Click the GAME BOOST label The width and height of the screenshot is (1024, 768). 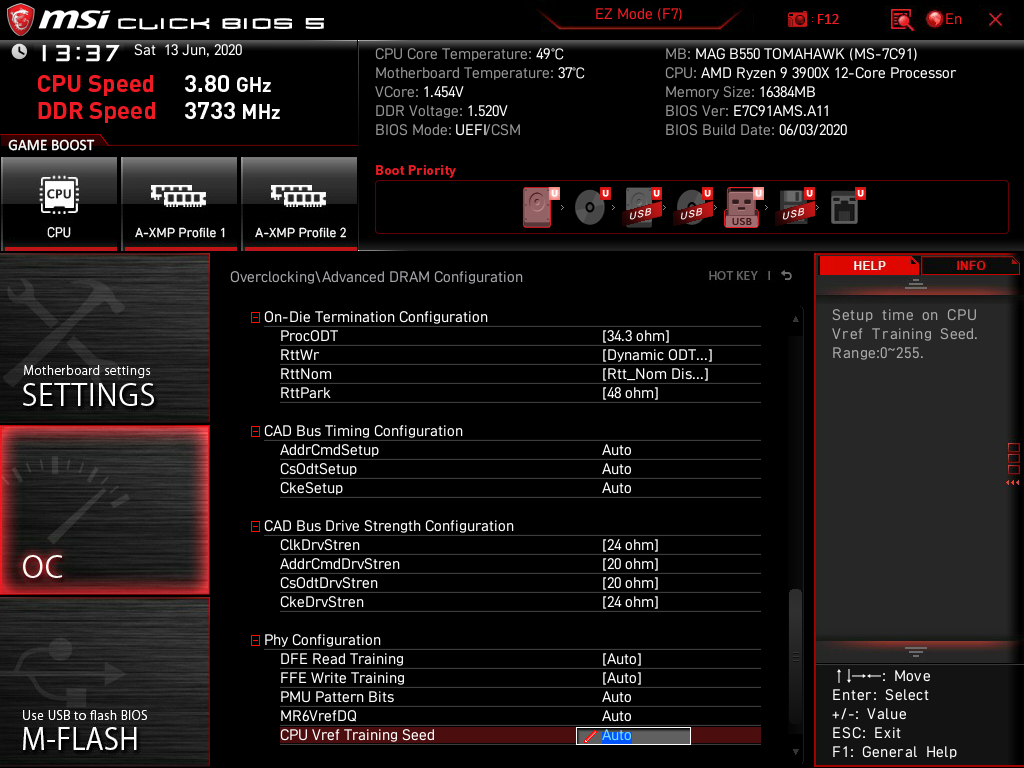click(x=51, y=145)
